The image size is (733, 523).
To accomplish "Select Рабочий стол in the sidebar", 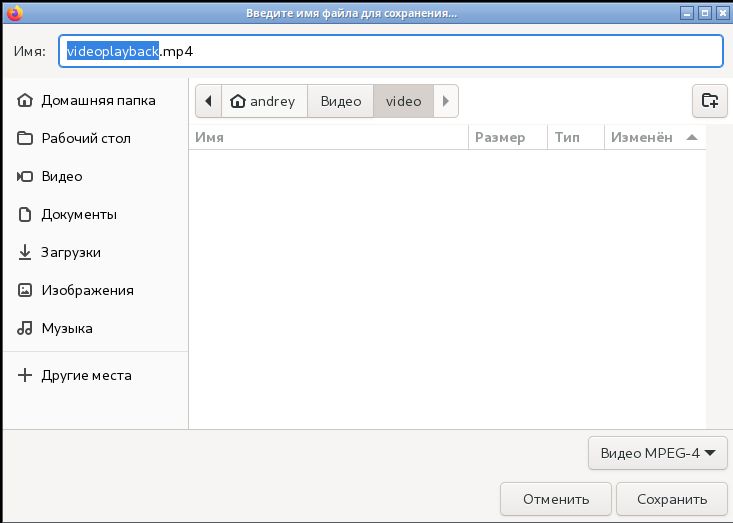I will 86,138.
